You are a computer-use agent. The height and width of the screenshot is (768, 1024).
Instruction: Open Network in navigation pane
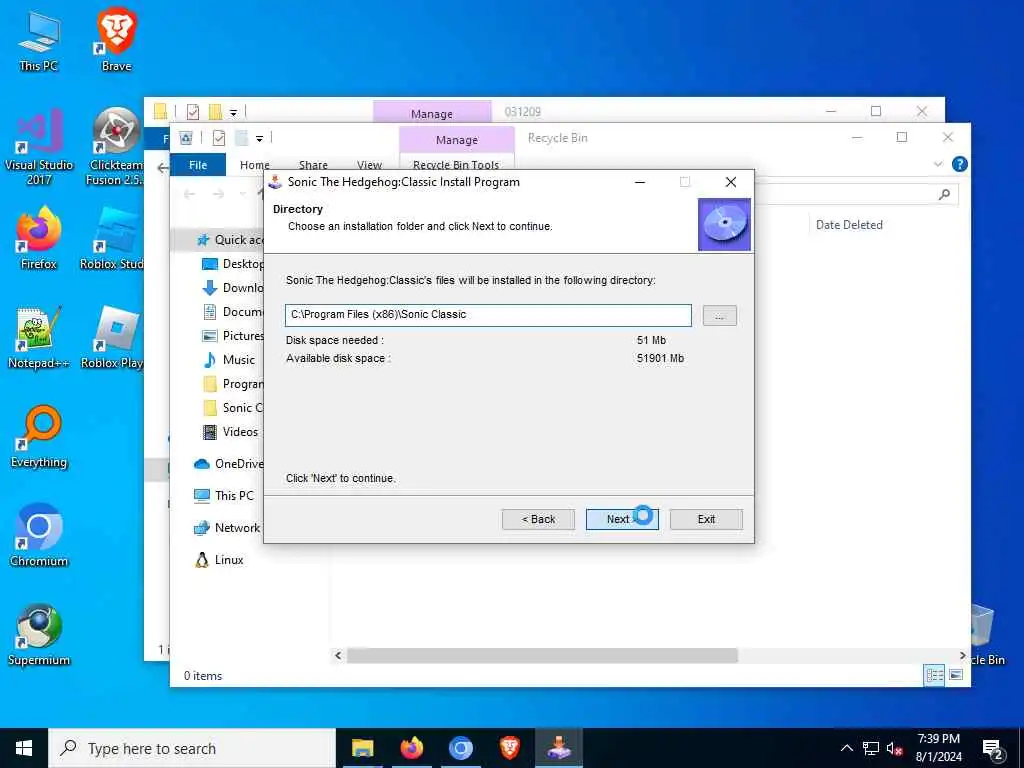pos(227,528)
